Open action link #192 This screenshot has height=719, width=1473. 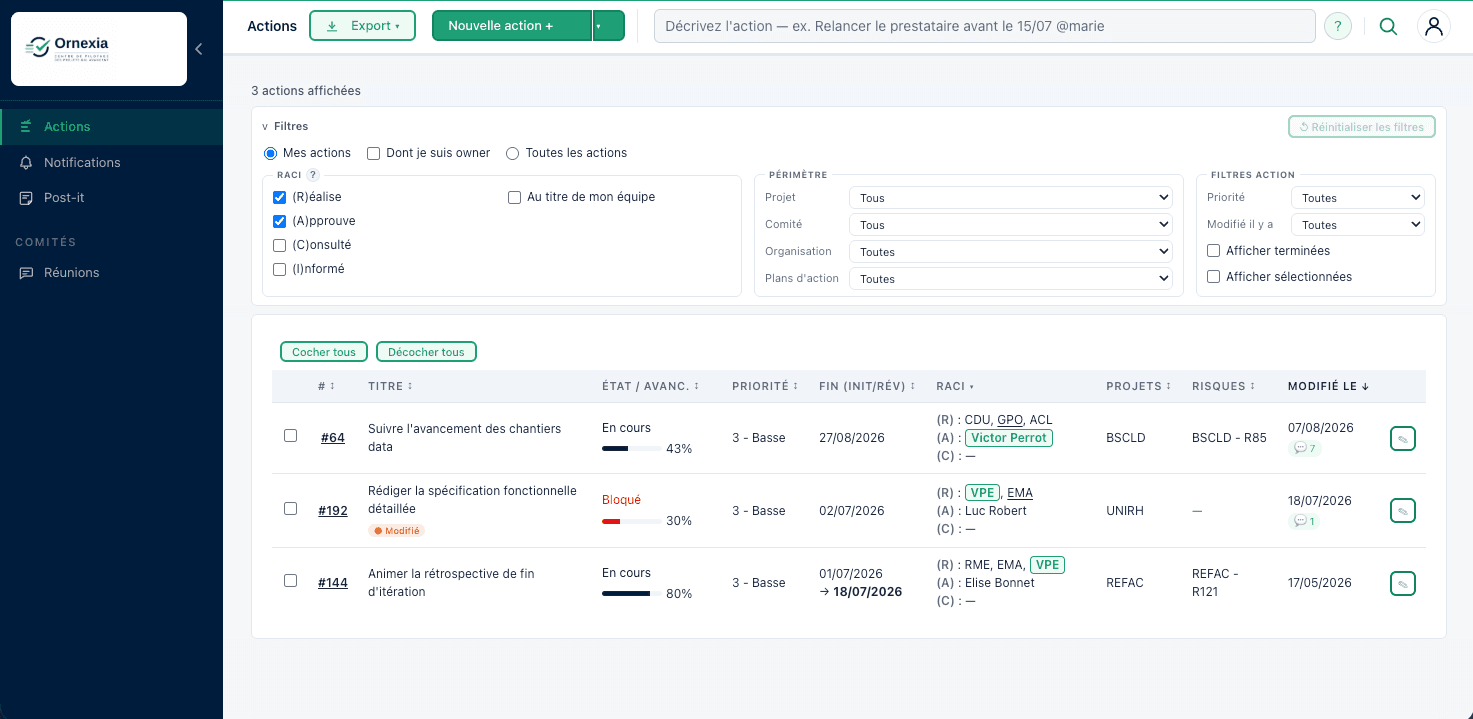coord(333,511)
